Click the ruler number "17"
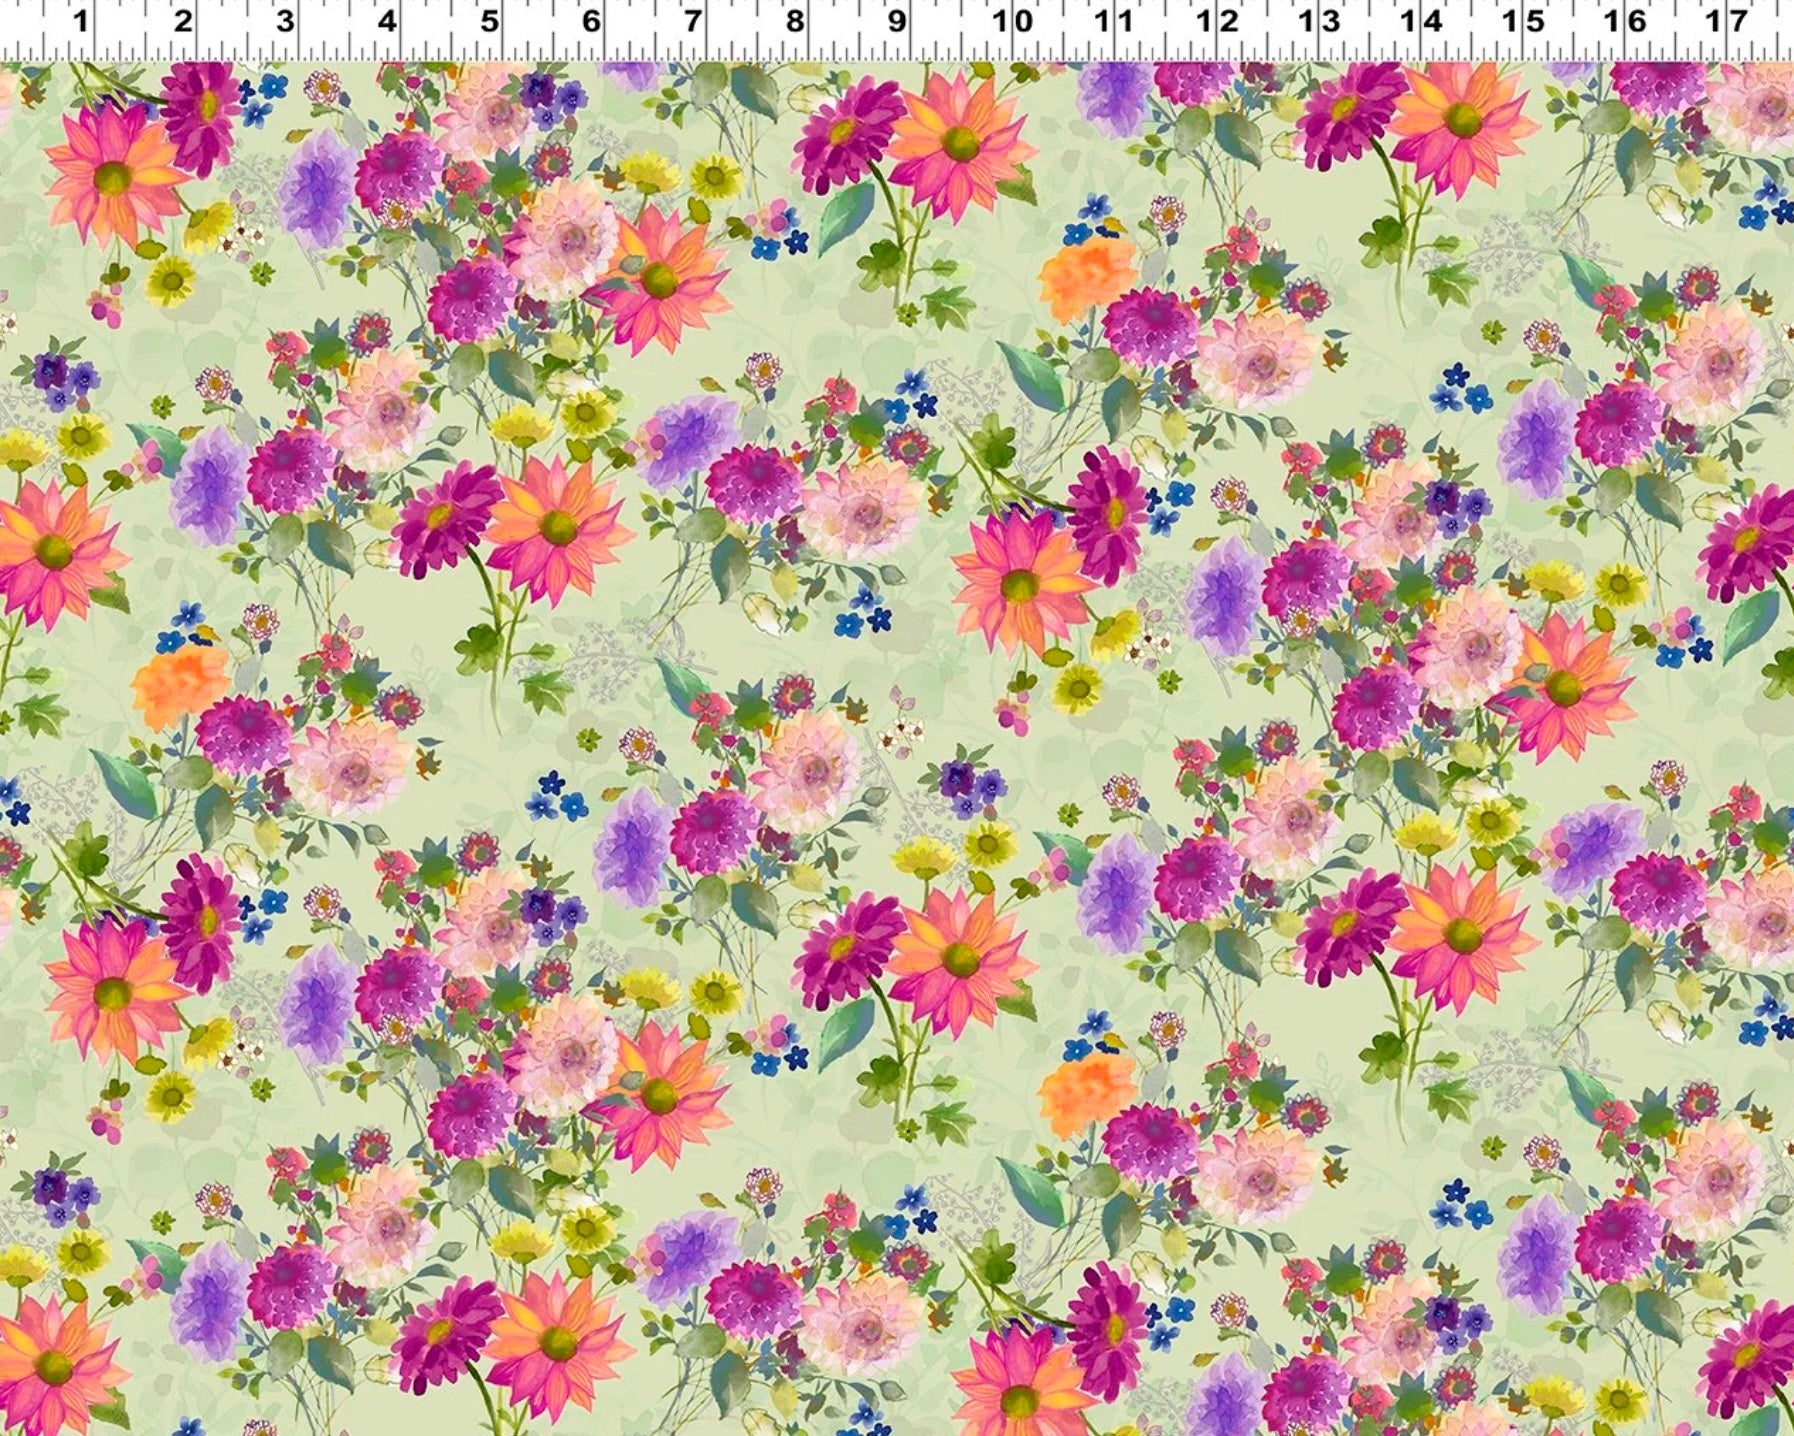Screen dimensions: 1794x1436 coord(1727,21)
